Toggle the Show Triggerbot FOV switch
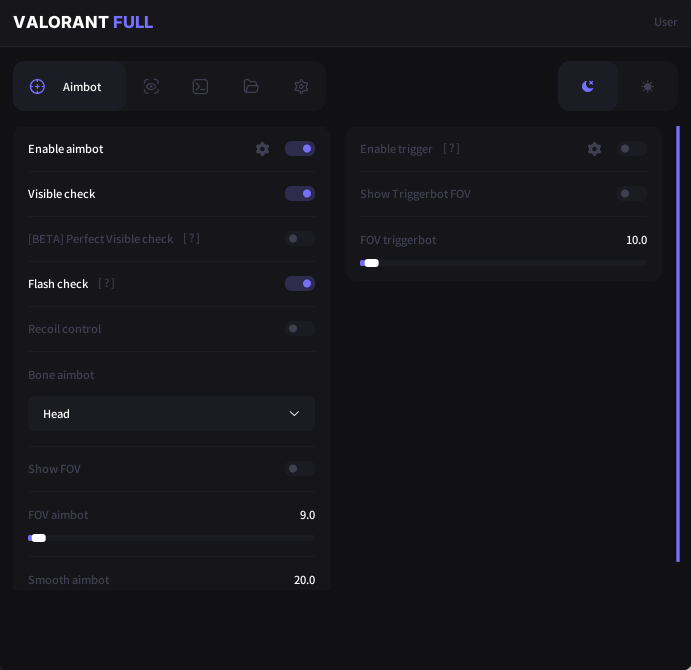This screenshot has height=670, width=691. coord(632,194)
